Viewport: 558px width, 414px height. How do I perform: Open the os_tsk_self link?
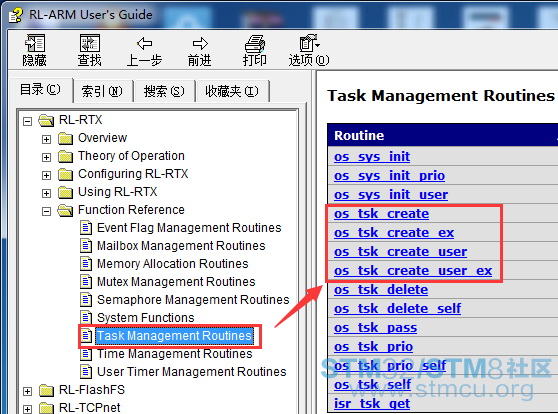click(x=372, y=385)
